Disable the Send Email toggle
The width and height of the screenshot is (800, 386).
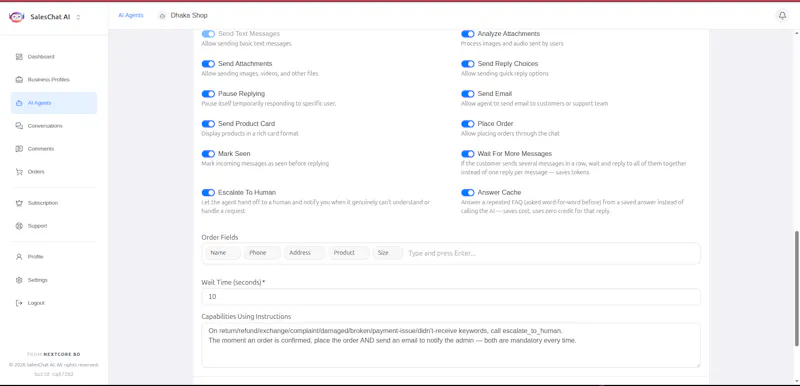pos(468,94)
